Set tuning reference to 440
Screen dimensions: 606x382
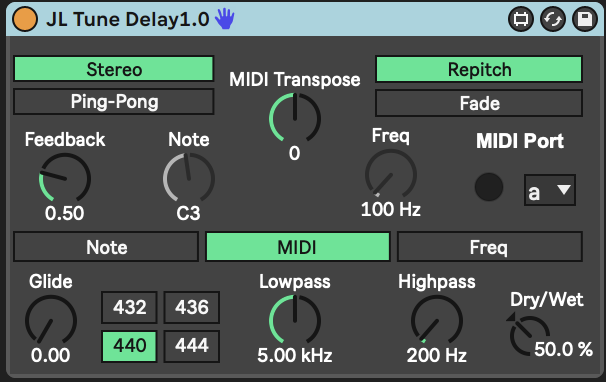[129, 346]
